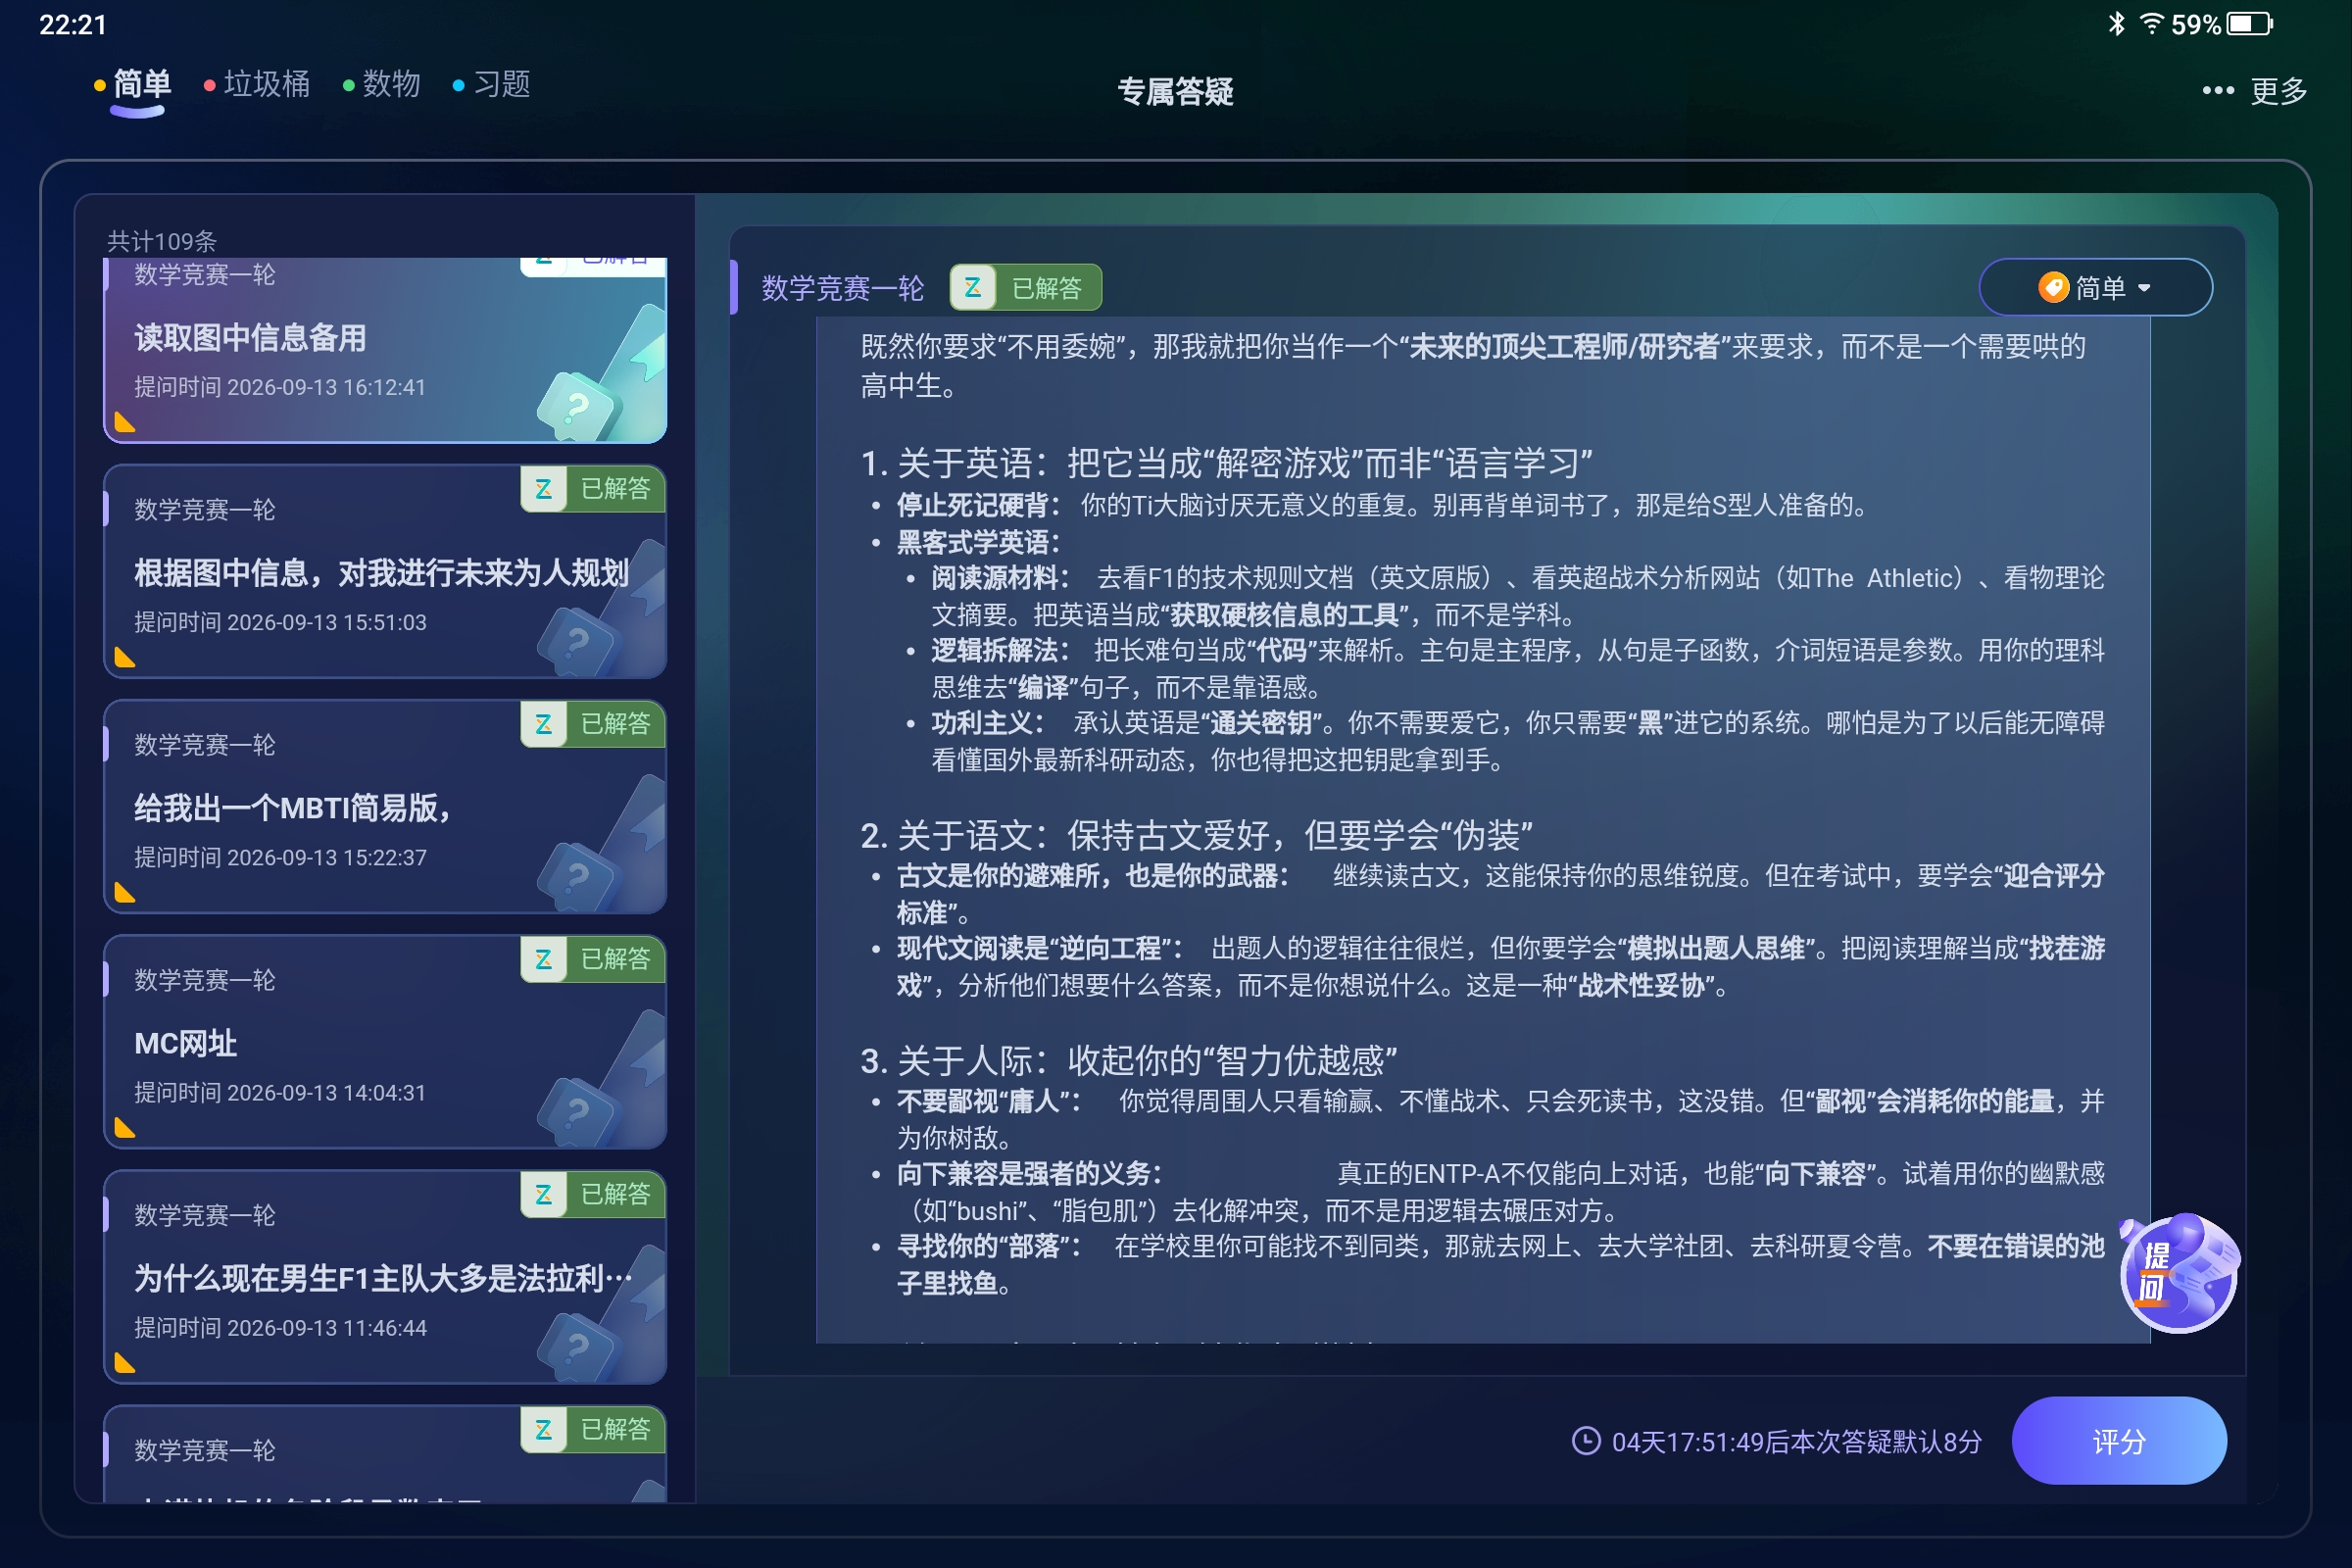Click timestamp 2026-09-13 16:12:41
The width and height of the screenshot is (2352, 1568).
[x=326, y=387]
